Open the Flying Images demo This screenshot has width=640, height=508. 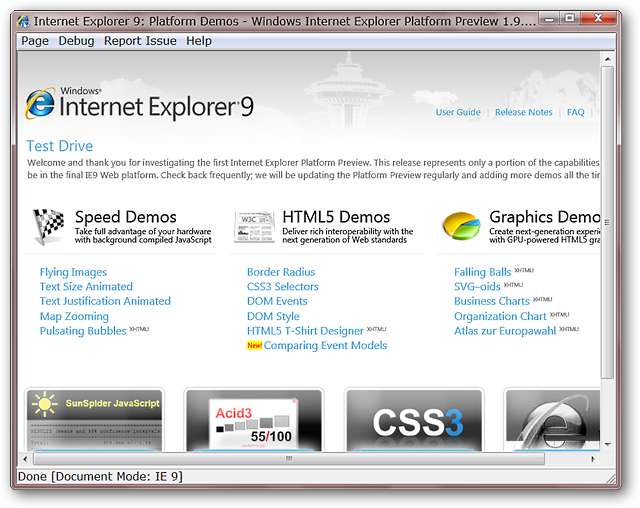pyautogui.click(x=73, y=272)
